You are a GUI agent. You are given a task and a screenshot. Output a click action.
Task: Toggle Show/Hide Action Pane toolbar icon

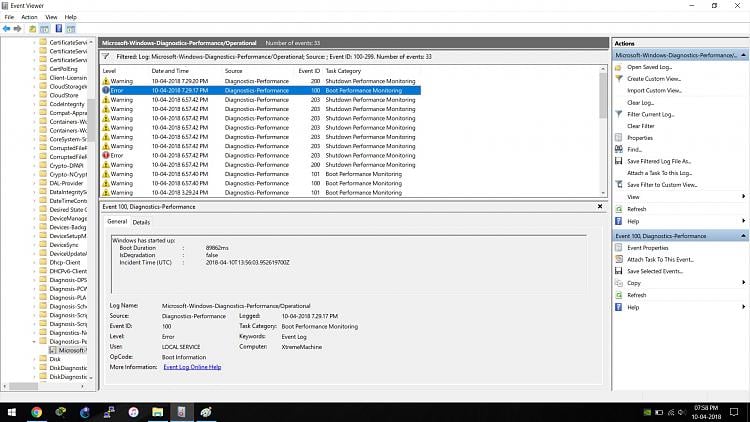[71, 29]
